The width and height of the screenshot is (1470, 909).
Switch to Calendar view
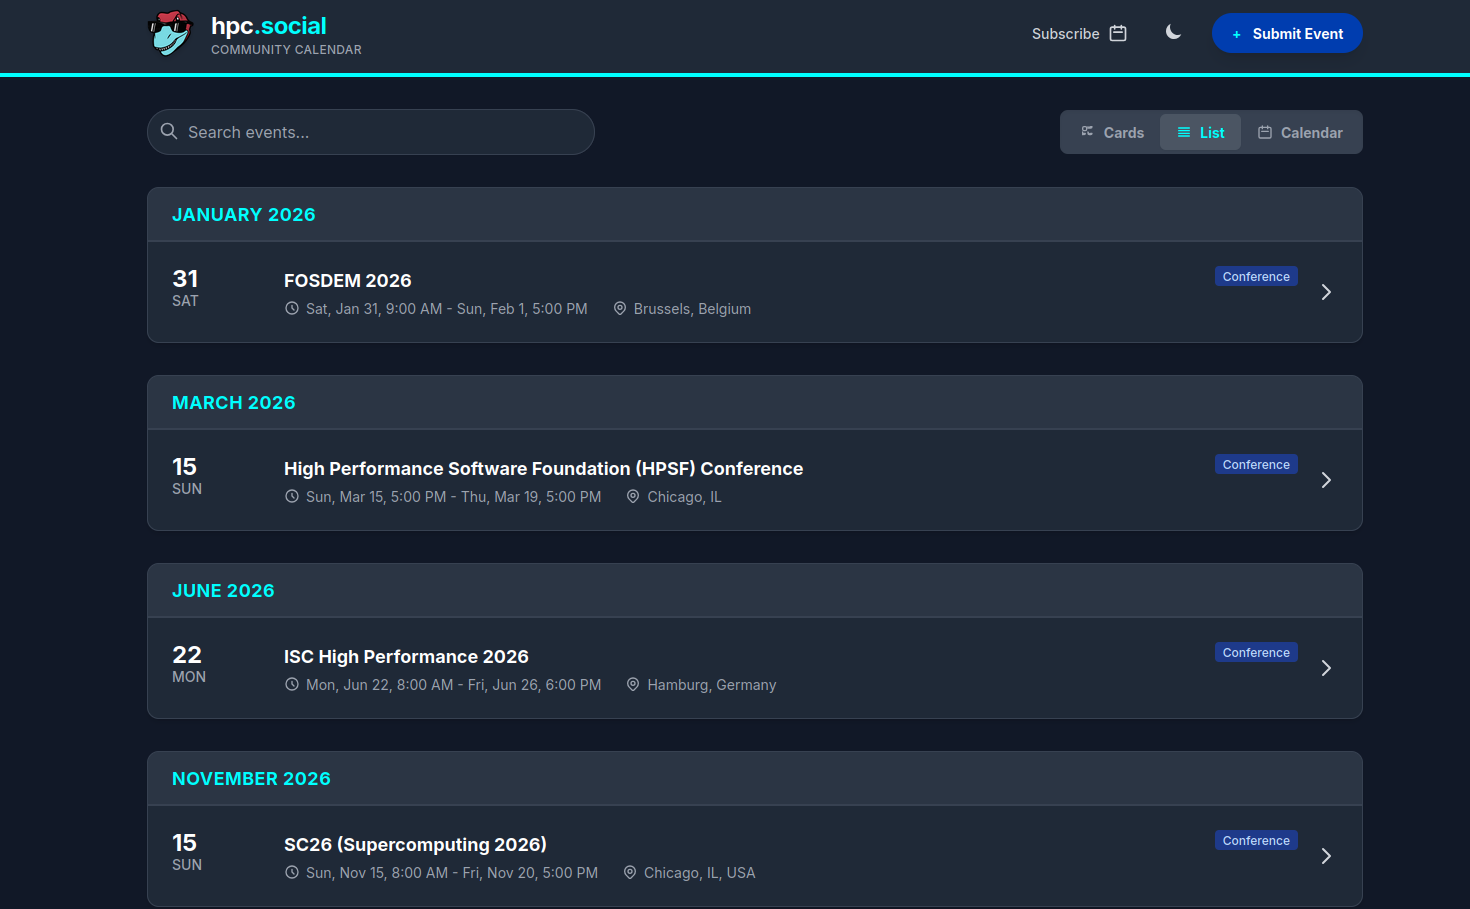pos(1300,132)
